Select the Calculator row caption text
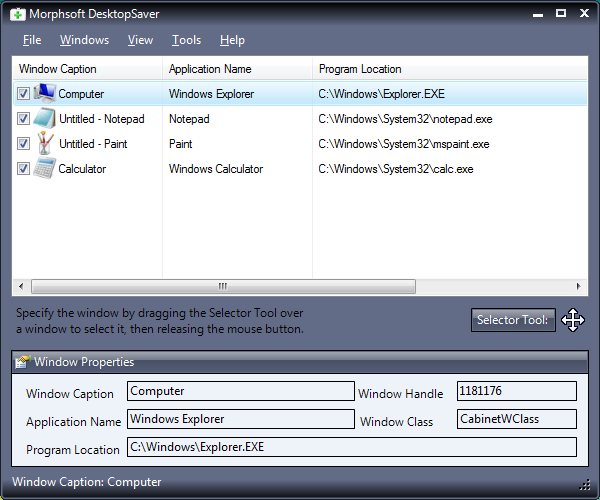The width and height of the screenshot is (600, 500). pos(82,169)
